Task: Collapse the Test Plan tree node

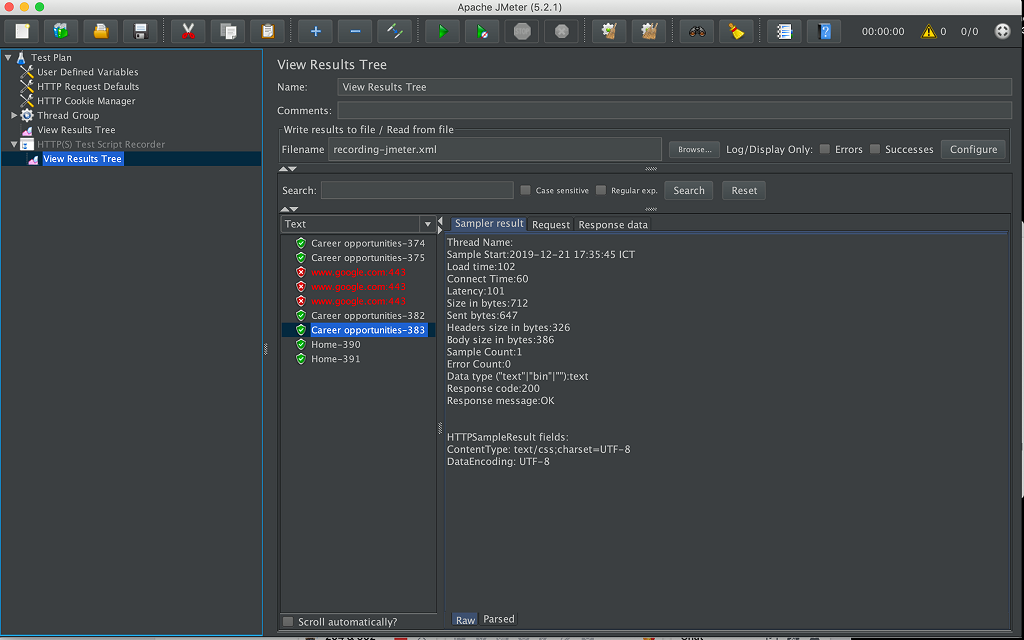Action: click(8, 57)
